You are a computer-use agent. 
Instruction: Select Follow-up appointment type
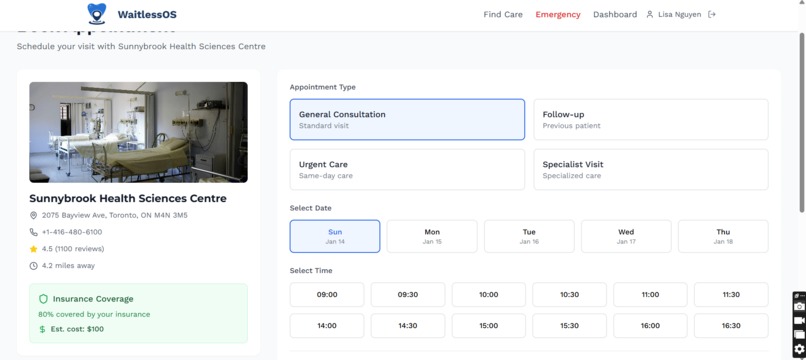[x=651, y=119]
